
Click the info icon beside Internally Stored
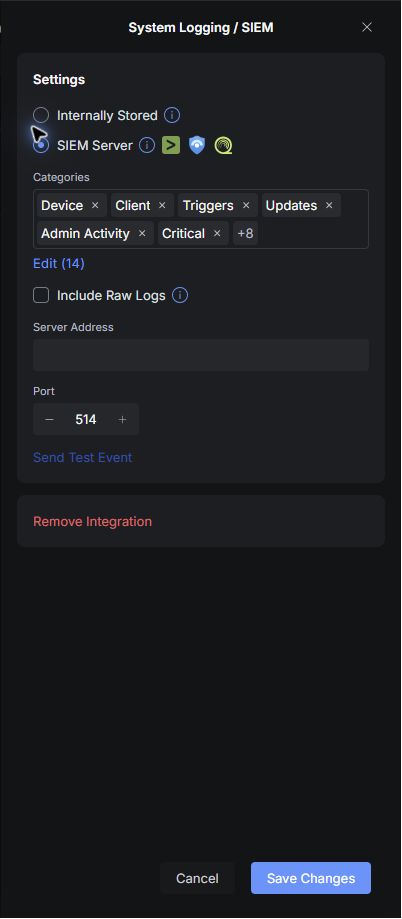tap(172, 115)
